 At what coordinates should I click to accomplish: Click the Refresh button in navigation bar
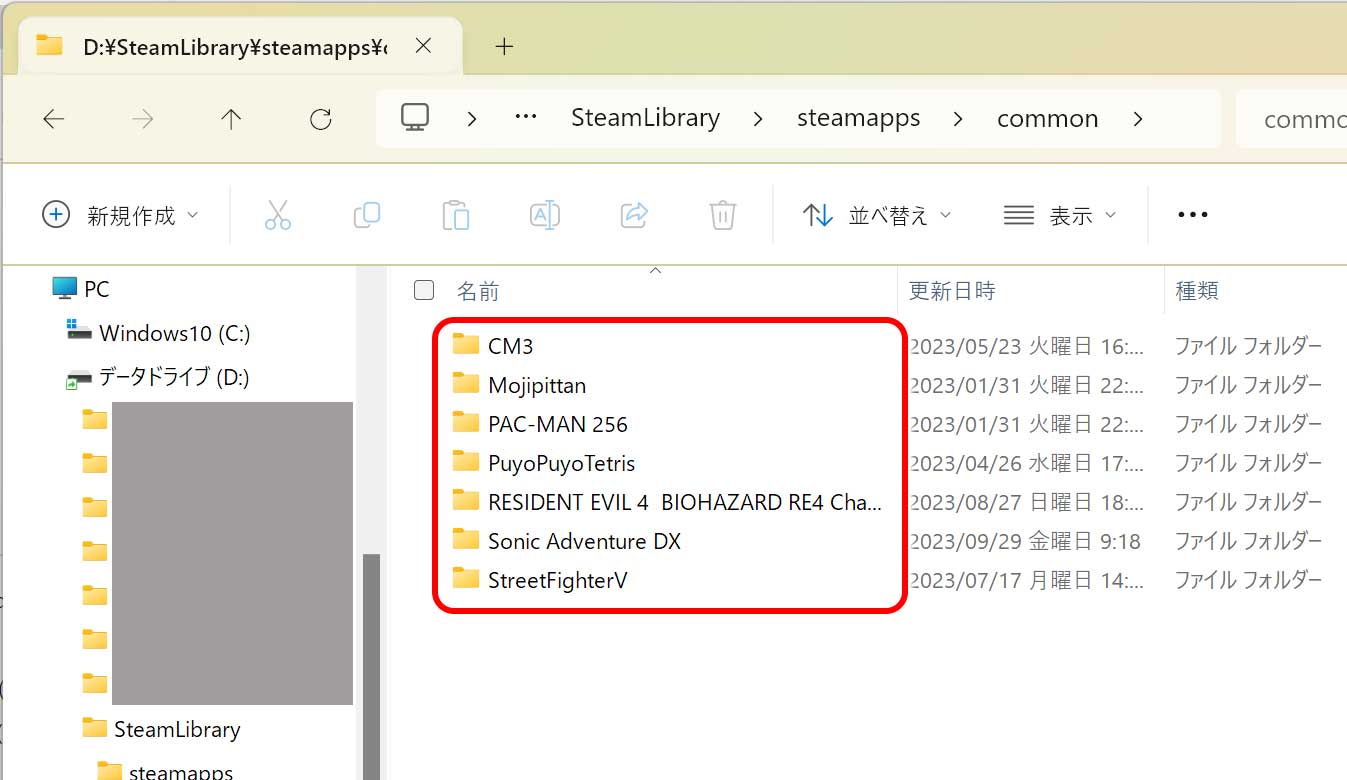320,120
